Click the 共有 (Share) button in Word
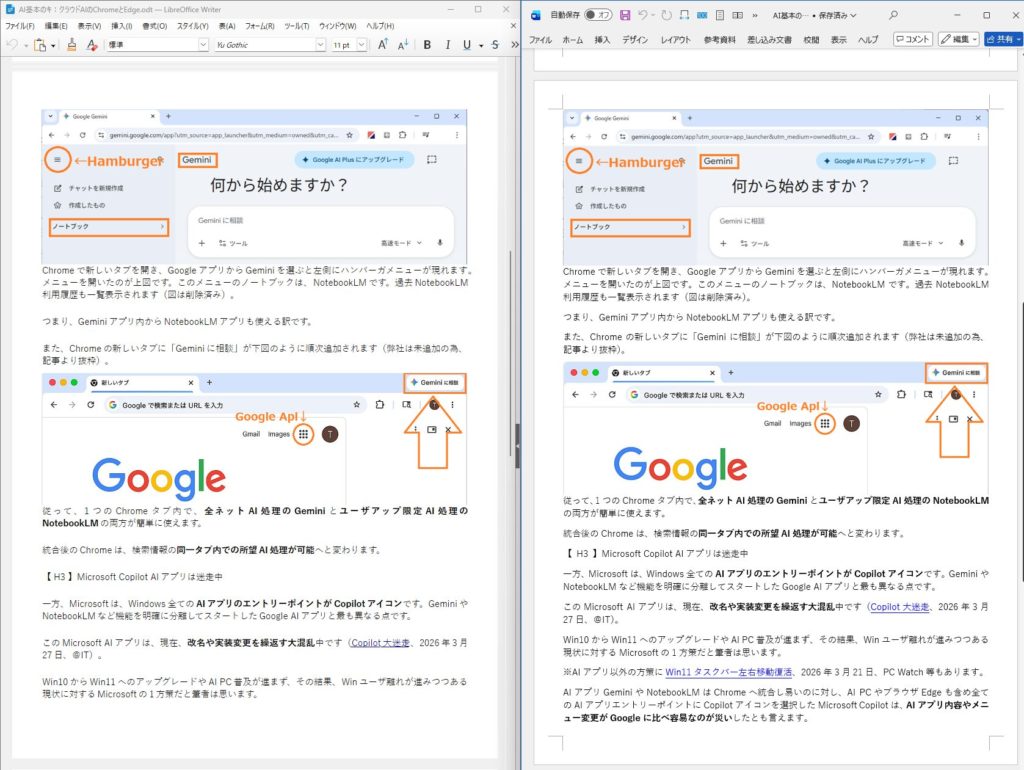Viewport: 1024px width, 770px height. (x=1001, y=39)
